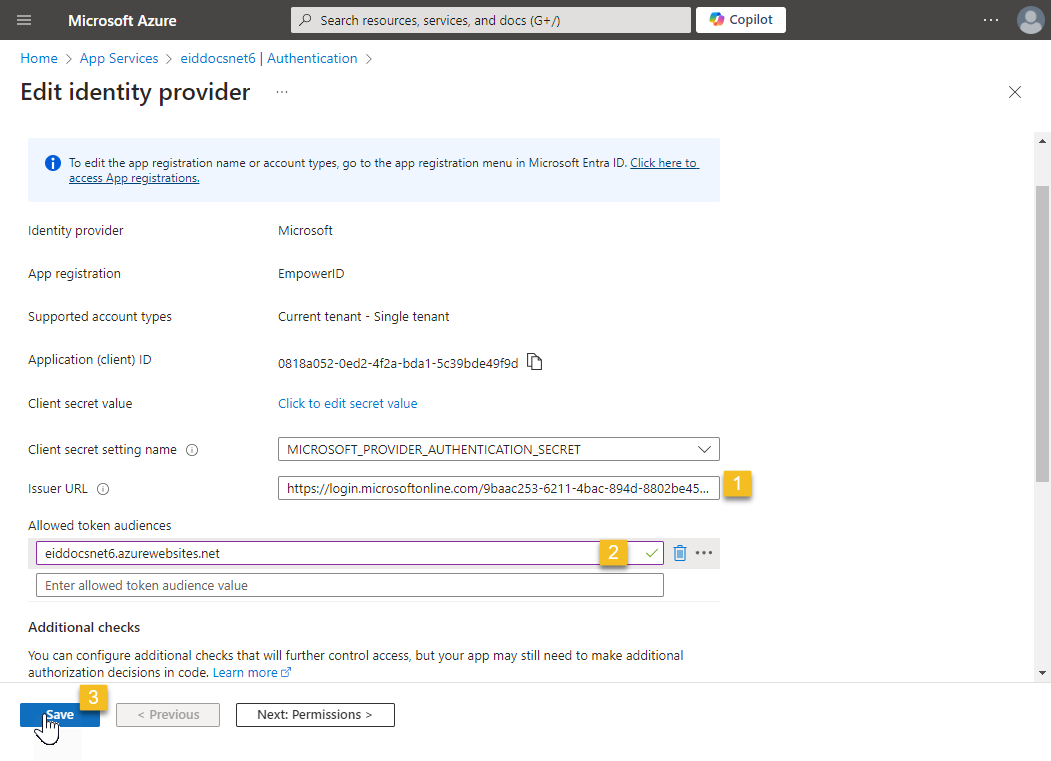Screen dimensions: 1051x761
Task: Open the user account avatar menu
Action: coord(1030,20)
